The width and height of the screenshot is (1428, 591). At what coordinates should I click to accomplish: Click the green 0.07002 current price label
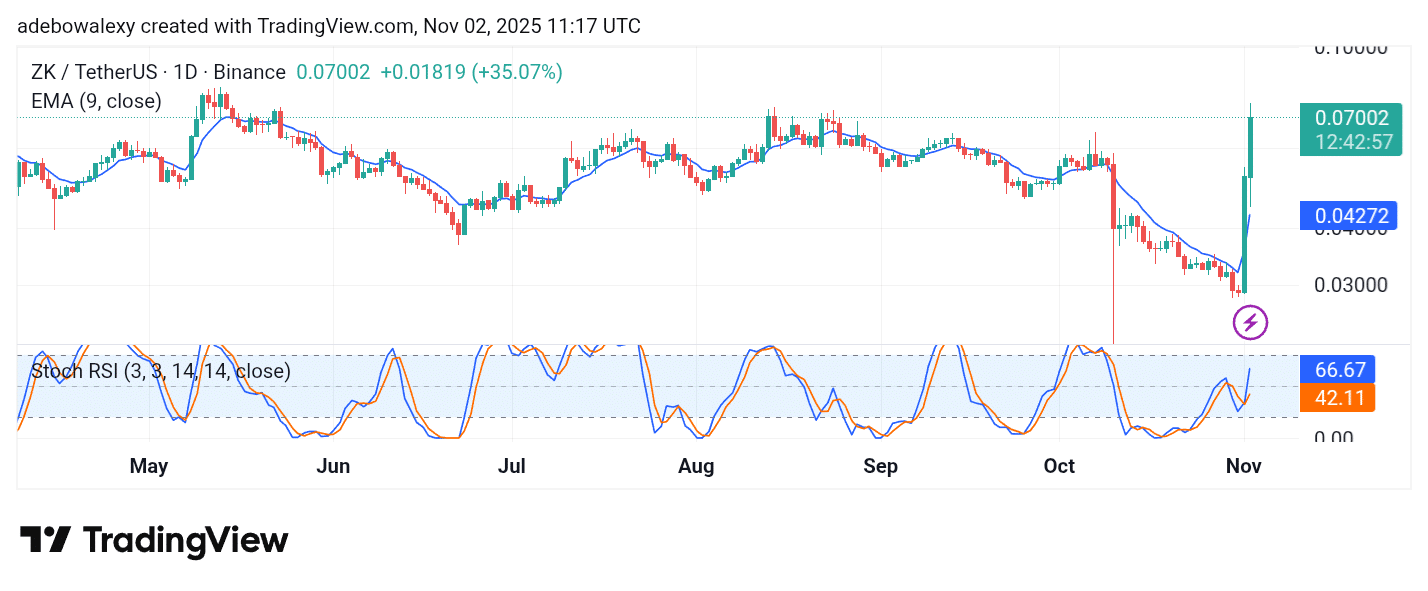point(1351,118)
